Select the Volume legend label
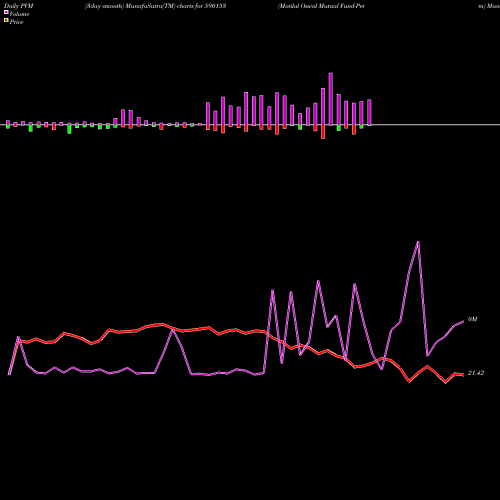500x500 pixels. (19, 14)
